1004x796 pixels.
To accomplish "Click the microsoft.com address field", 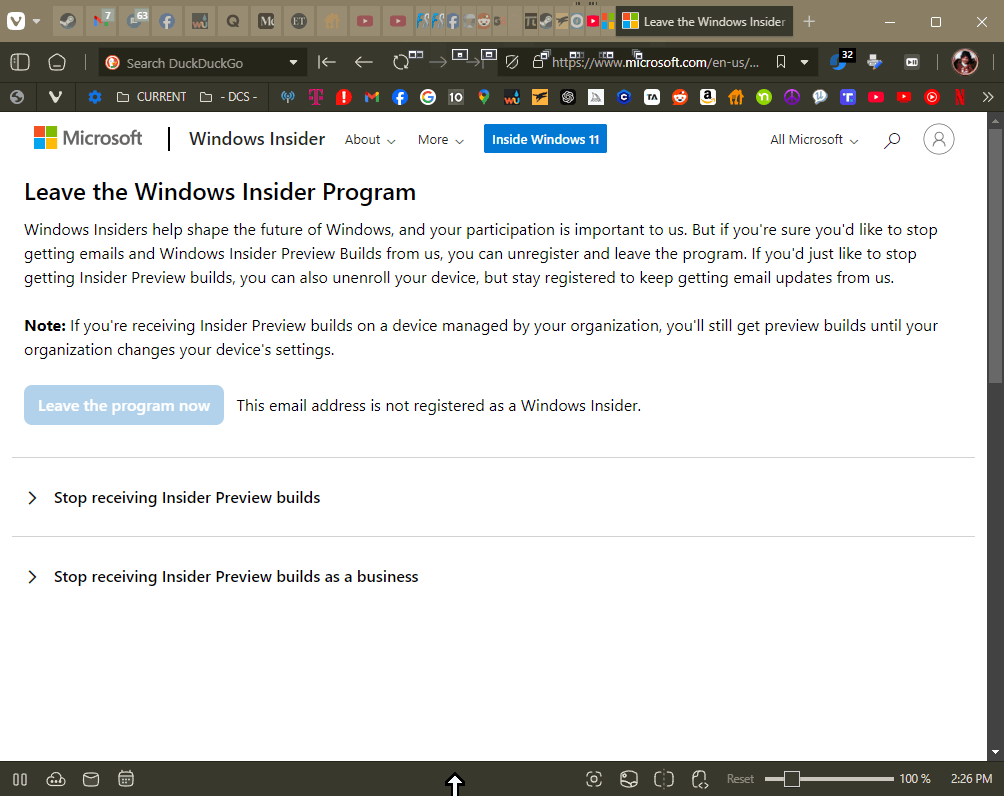I will point(656,62).
